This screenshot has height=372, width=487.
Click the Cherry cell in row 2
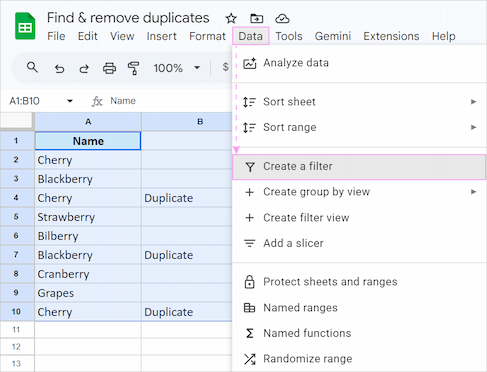pyautogui.click(x=88, y=160)
